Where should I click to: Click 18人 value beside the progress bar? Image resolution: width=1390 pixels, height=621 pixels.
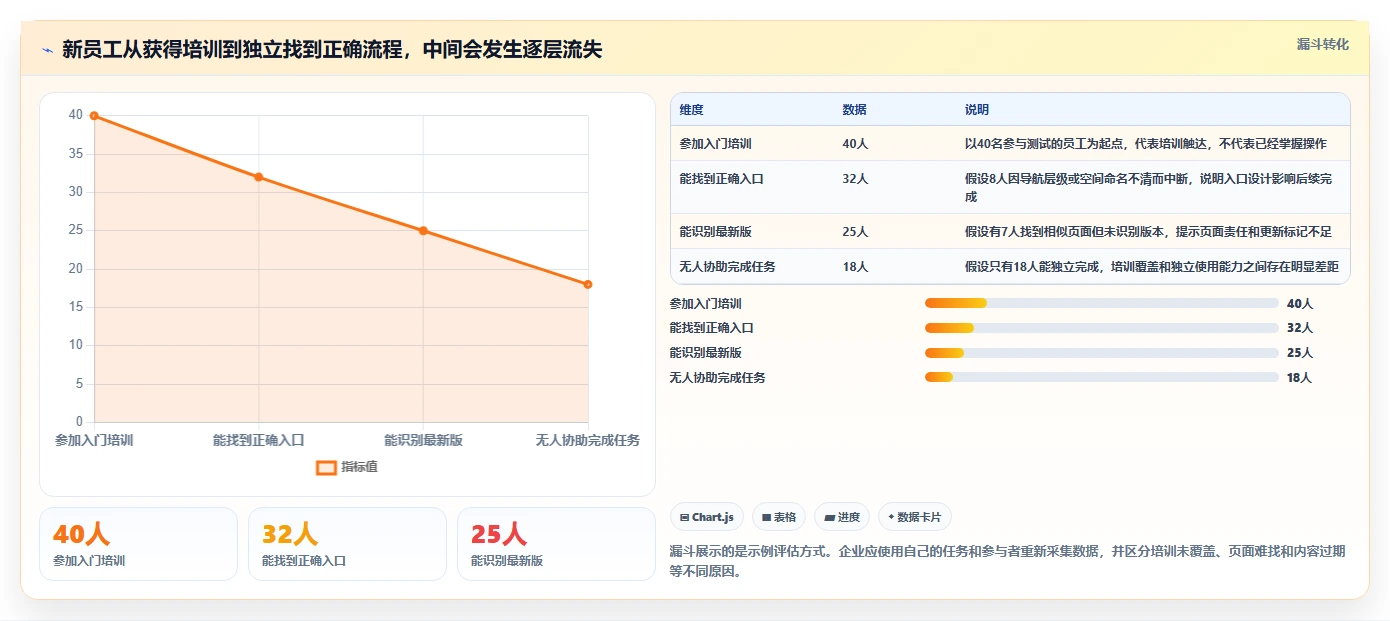[x=1299, y=378]
